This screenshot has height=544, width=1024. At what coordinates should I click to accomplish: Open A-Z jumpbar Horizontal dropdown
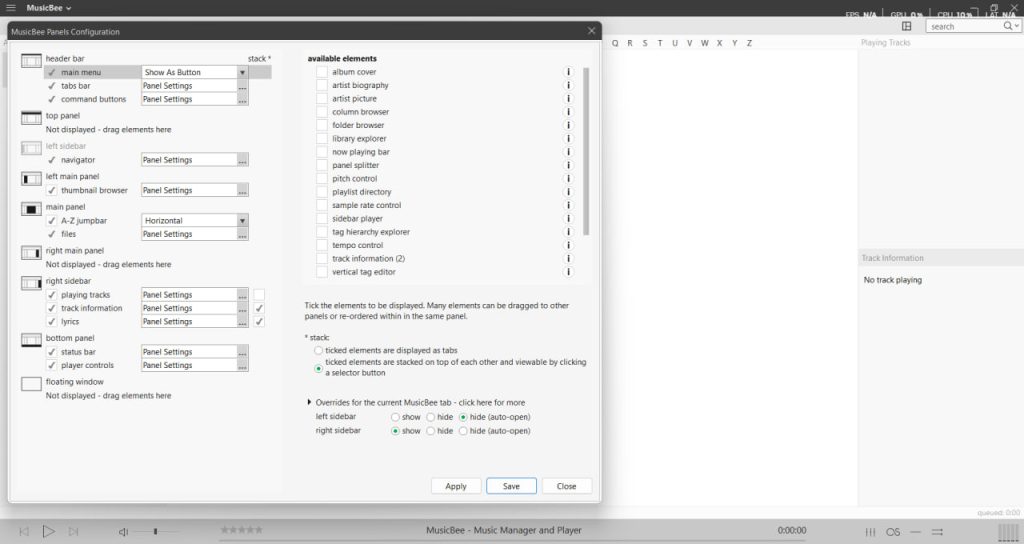click(242, 221)
